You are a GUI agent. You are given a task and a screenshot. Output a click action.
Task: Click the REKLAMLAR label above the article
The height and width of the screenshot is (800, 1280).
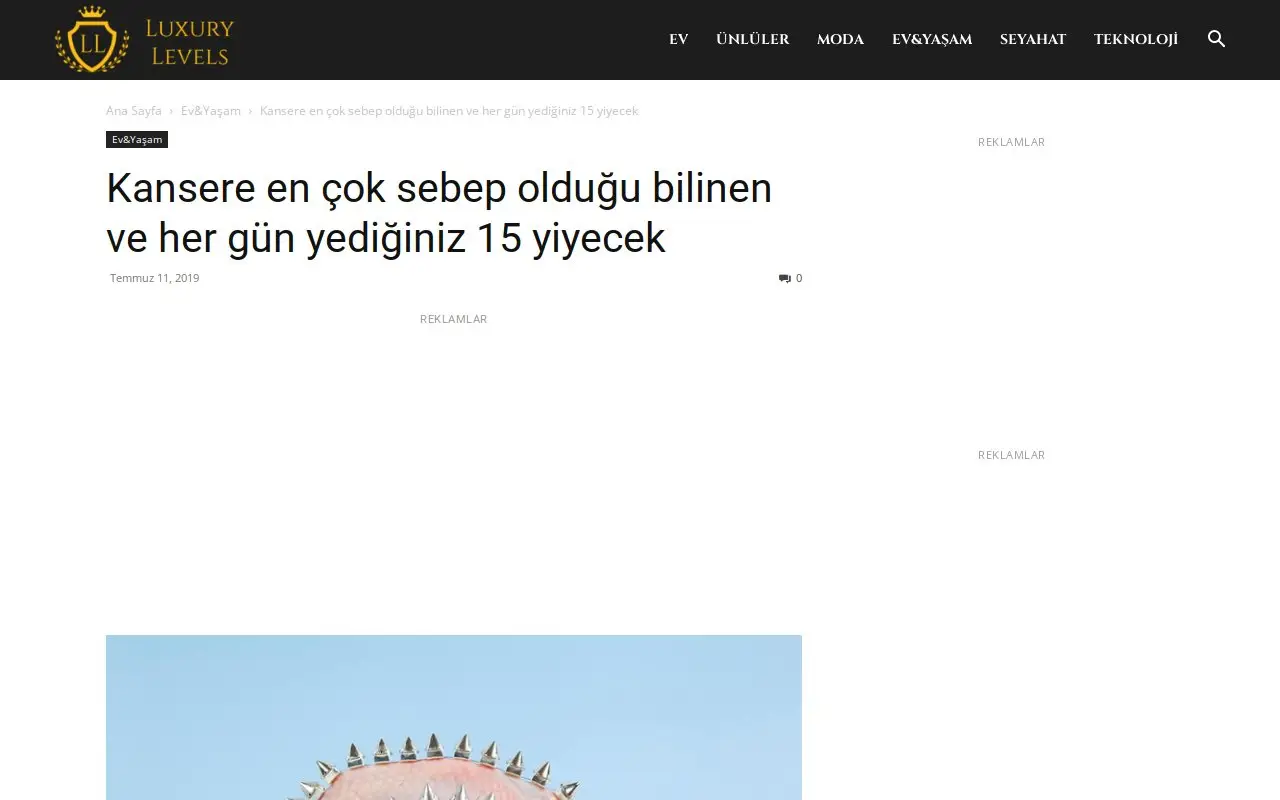454,319
